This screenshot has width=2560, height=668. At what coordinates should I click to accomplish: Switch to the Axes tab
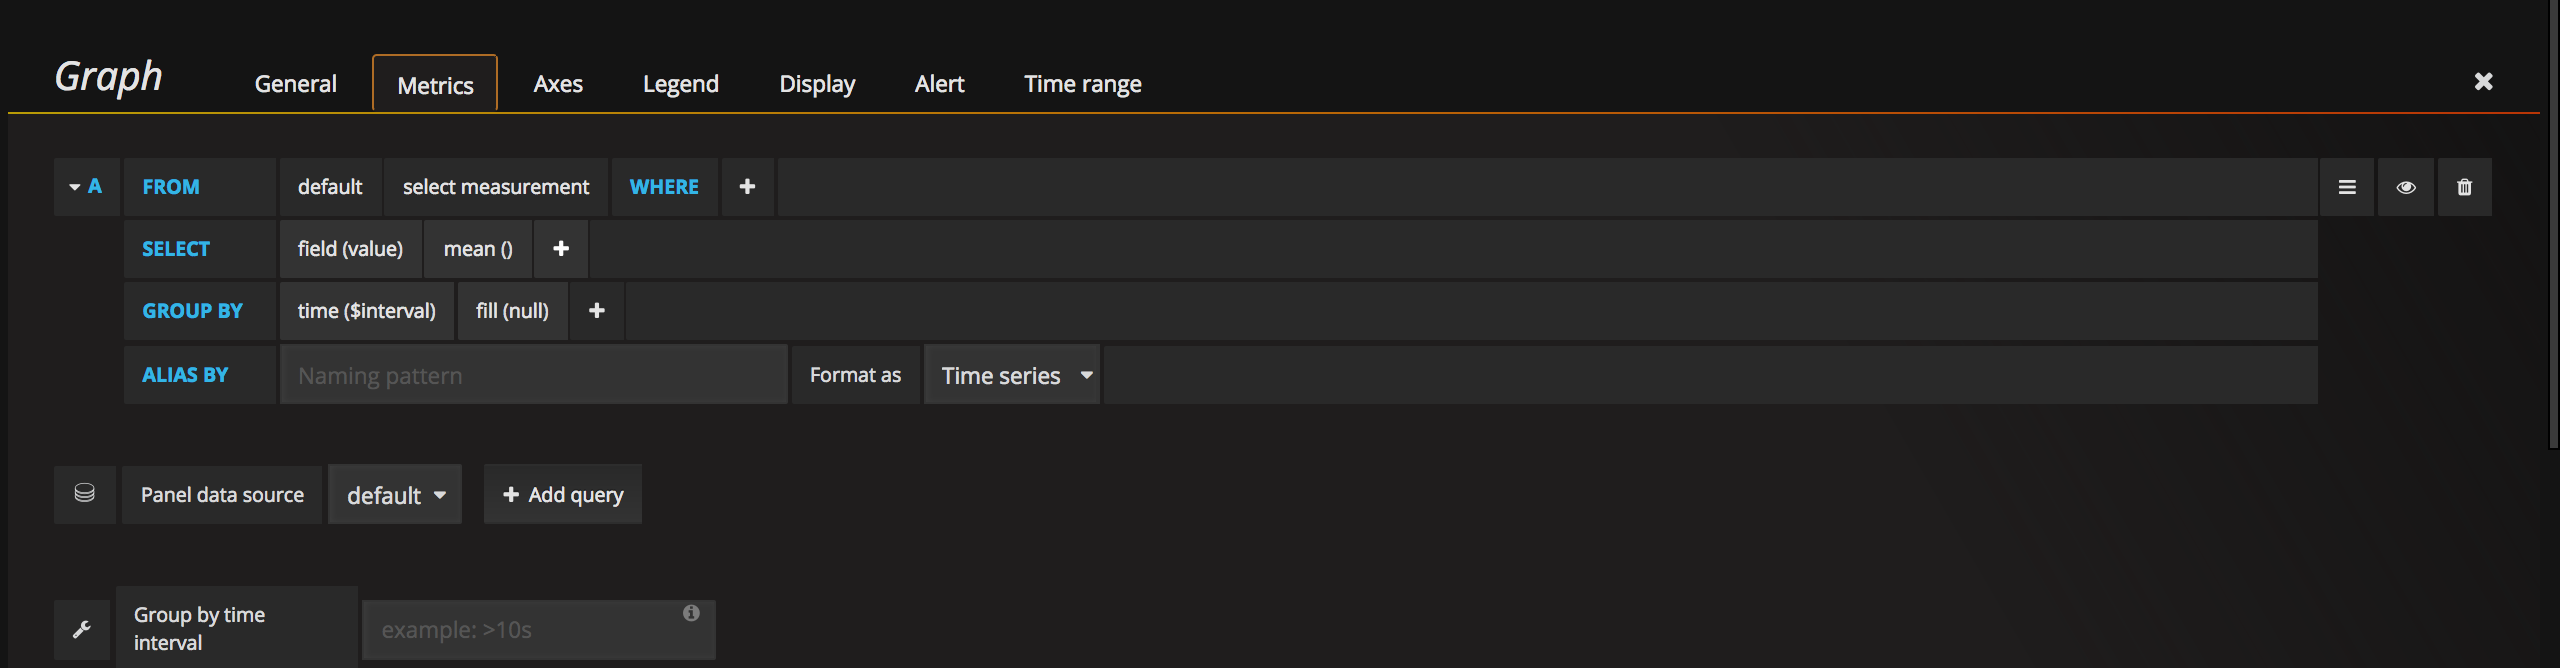[x=558, y=84]
